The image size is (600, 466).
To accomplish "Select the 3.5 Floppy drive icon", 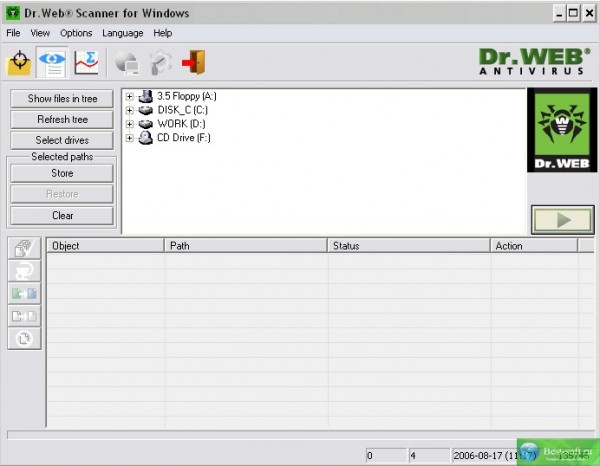I will point(145,96).
